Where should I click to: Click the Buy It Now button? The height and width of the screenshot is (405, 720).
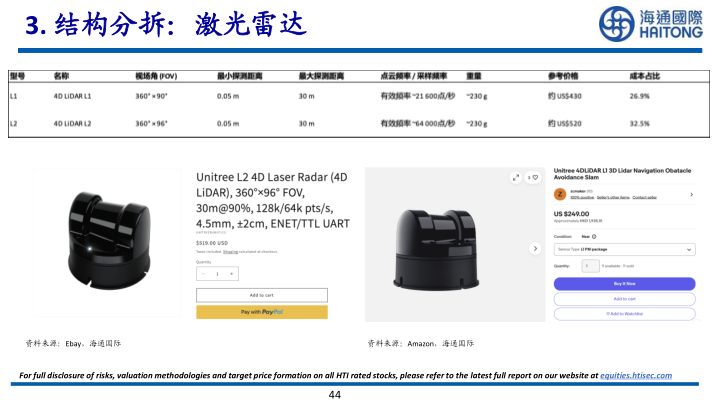pos(624,284)
